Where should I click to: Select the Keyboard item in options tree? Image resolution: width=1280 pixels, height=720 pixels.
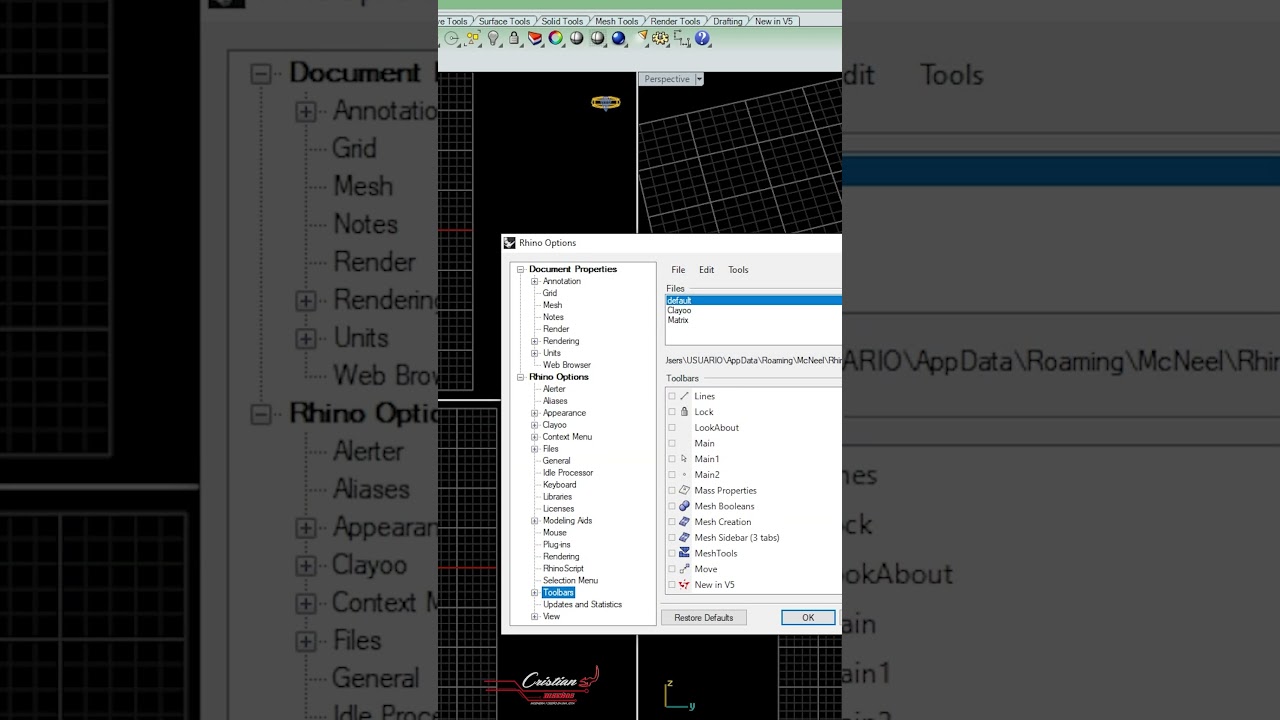pyautogui.click(x=560, y=485)
